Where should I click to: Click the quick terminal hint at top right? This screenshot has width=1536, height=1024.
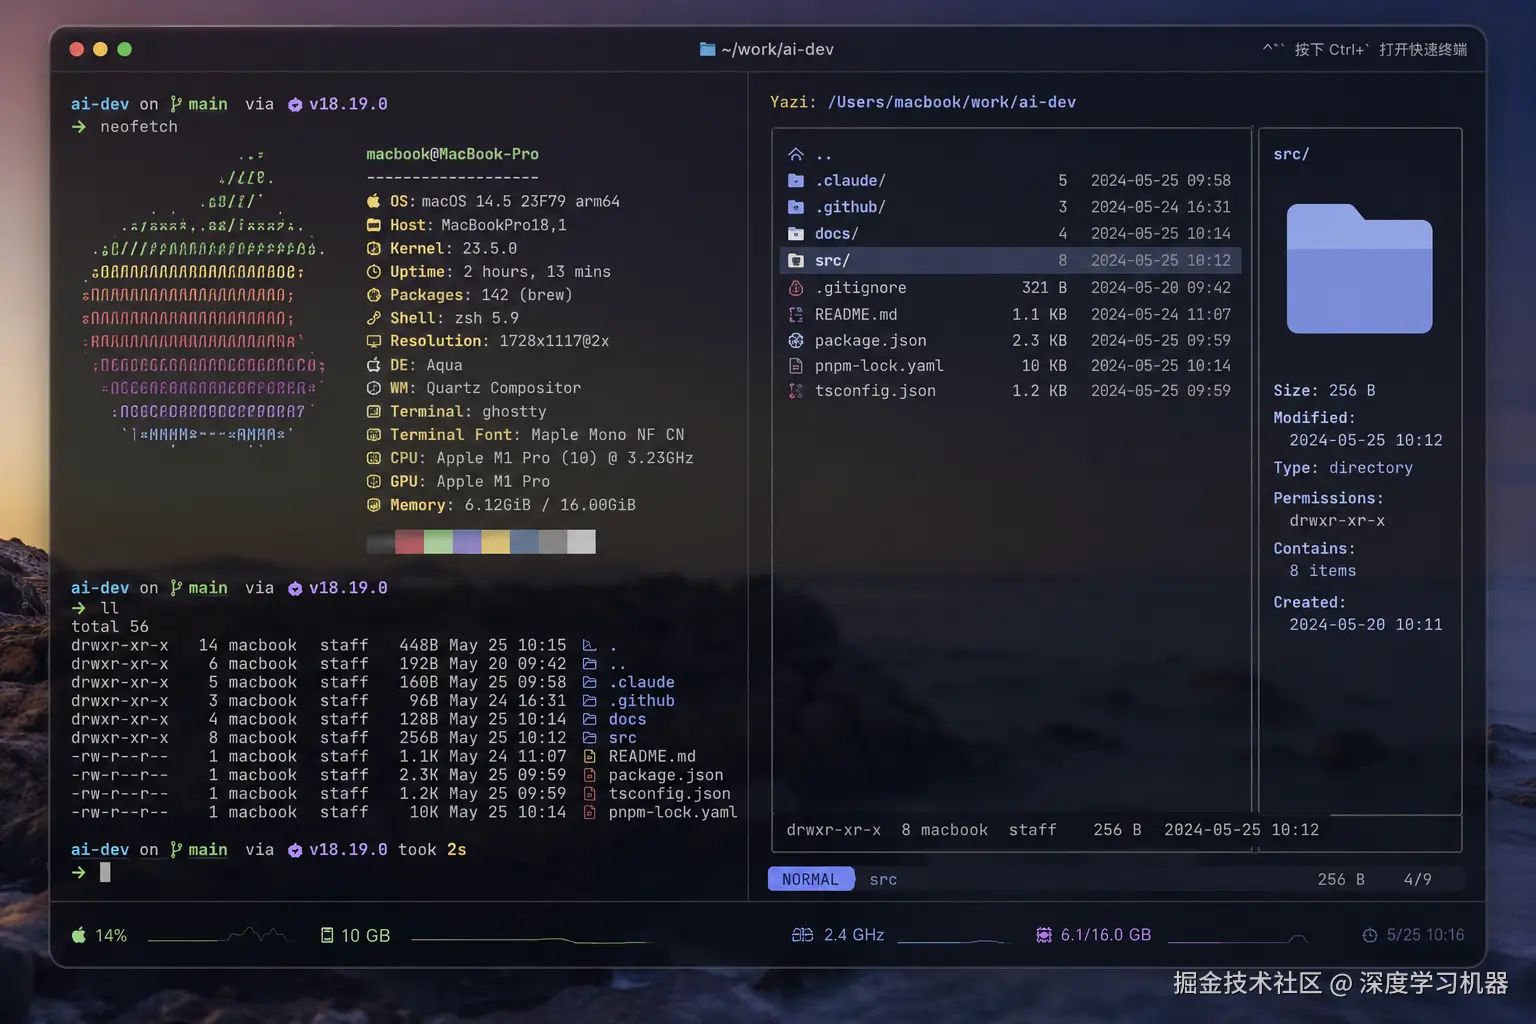1365,49
